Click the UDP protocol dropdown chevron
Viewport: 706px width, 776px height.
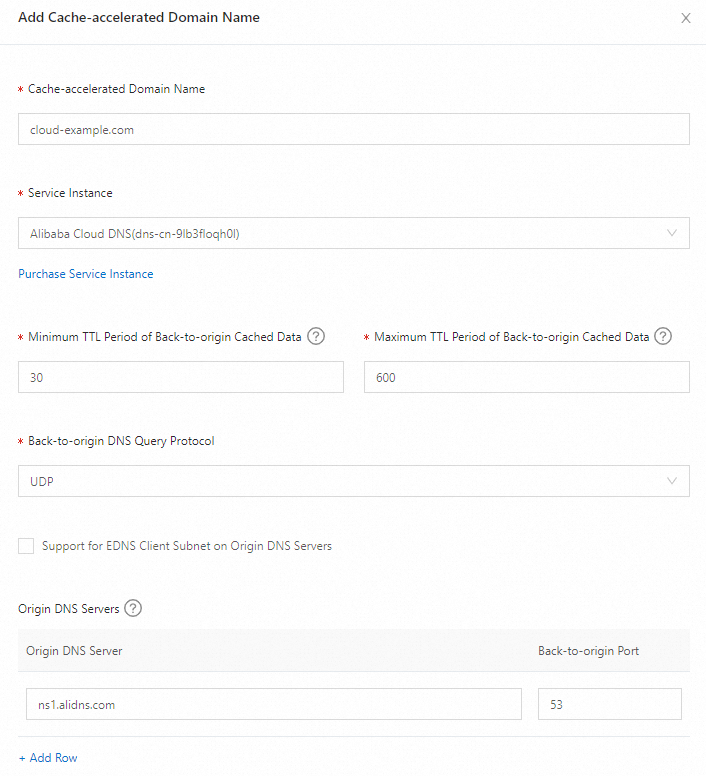coord(672,481)
